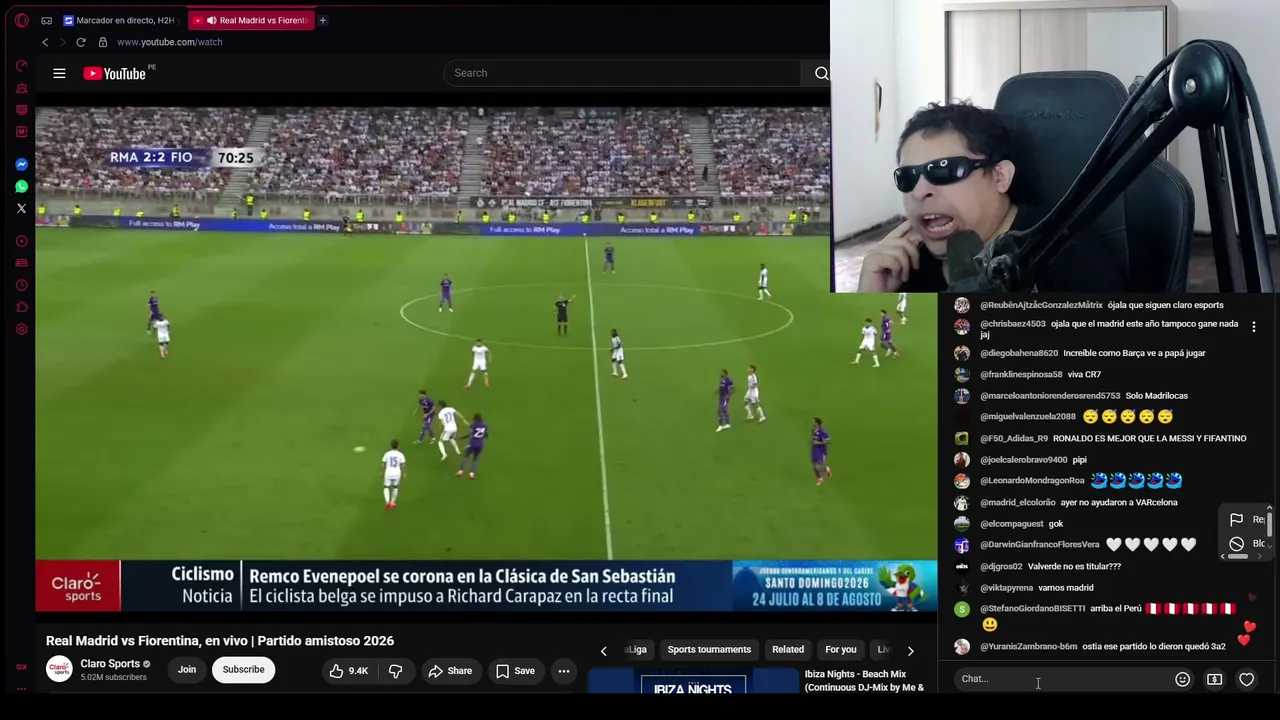Open the Ibiza Nights - Beach Mix title
Screen dimensions: 1280x720
pyautogui.click(x=864, y=681)
